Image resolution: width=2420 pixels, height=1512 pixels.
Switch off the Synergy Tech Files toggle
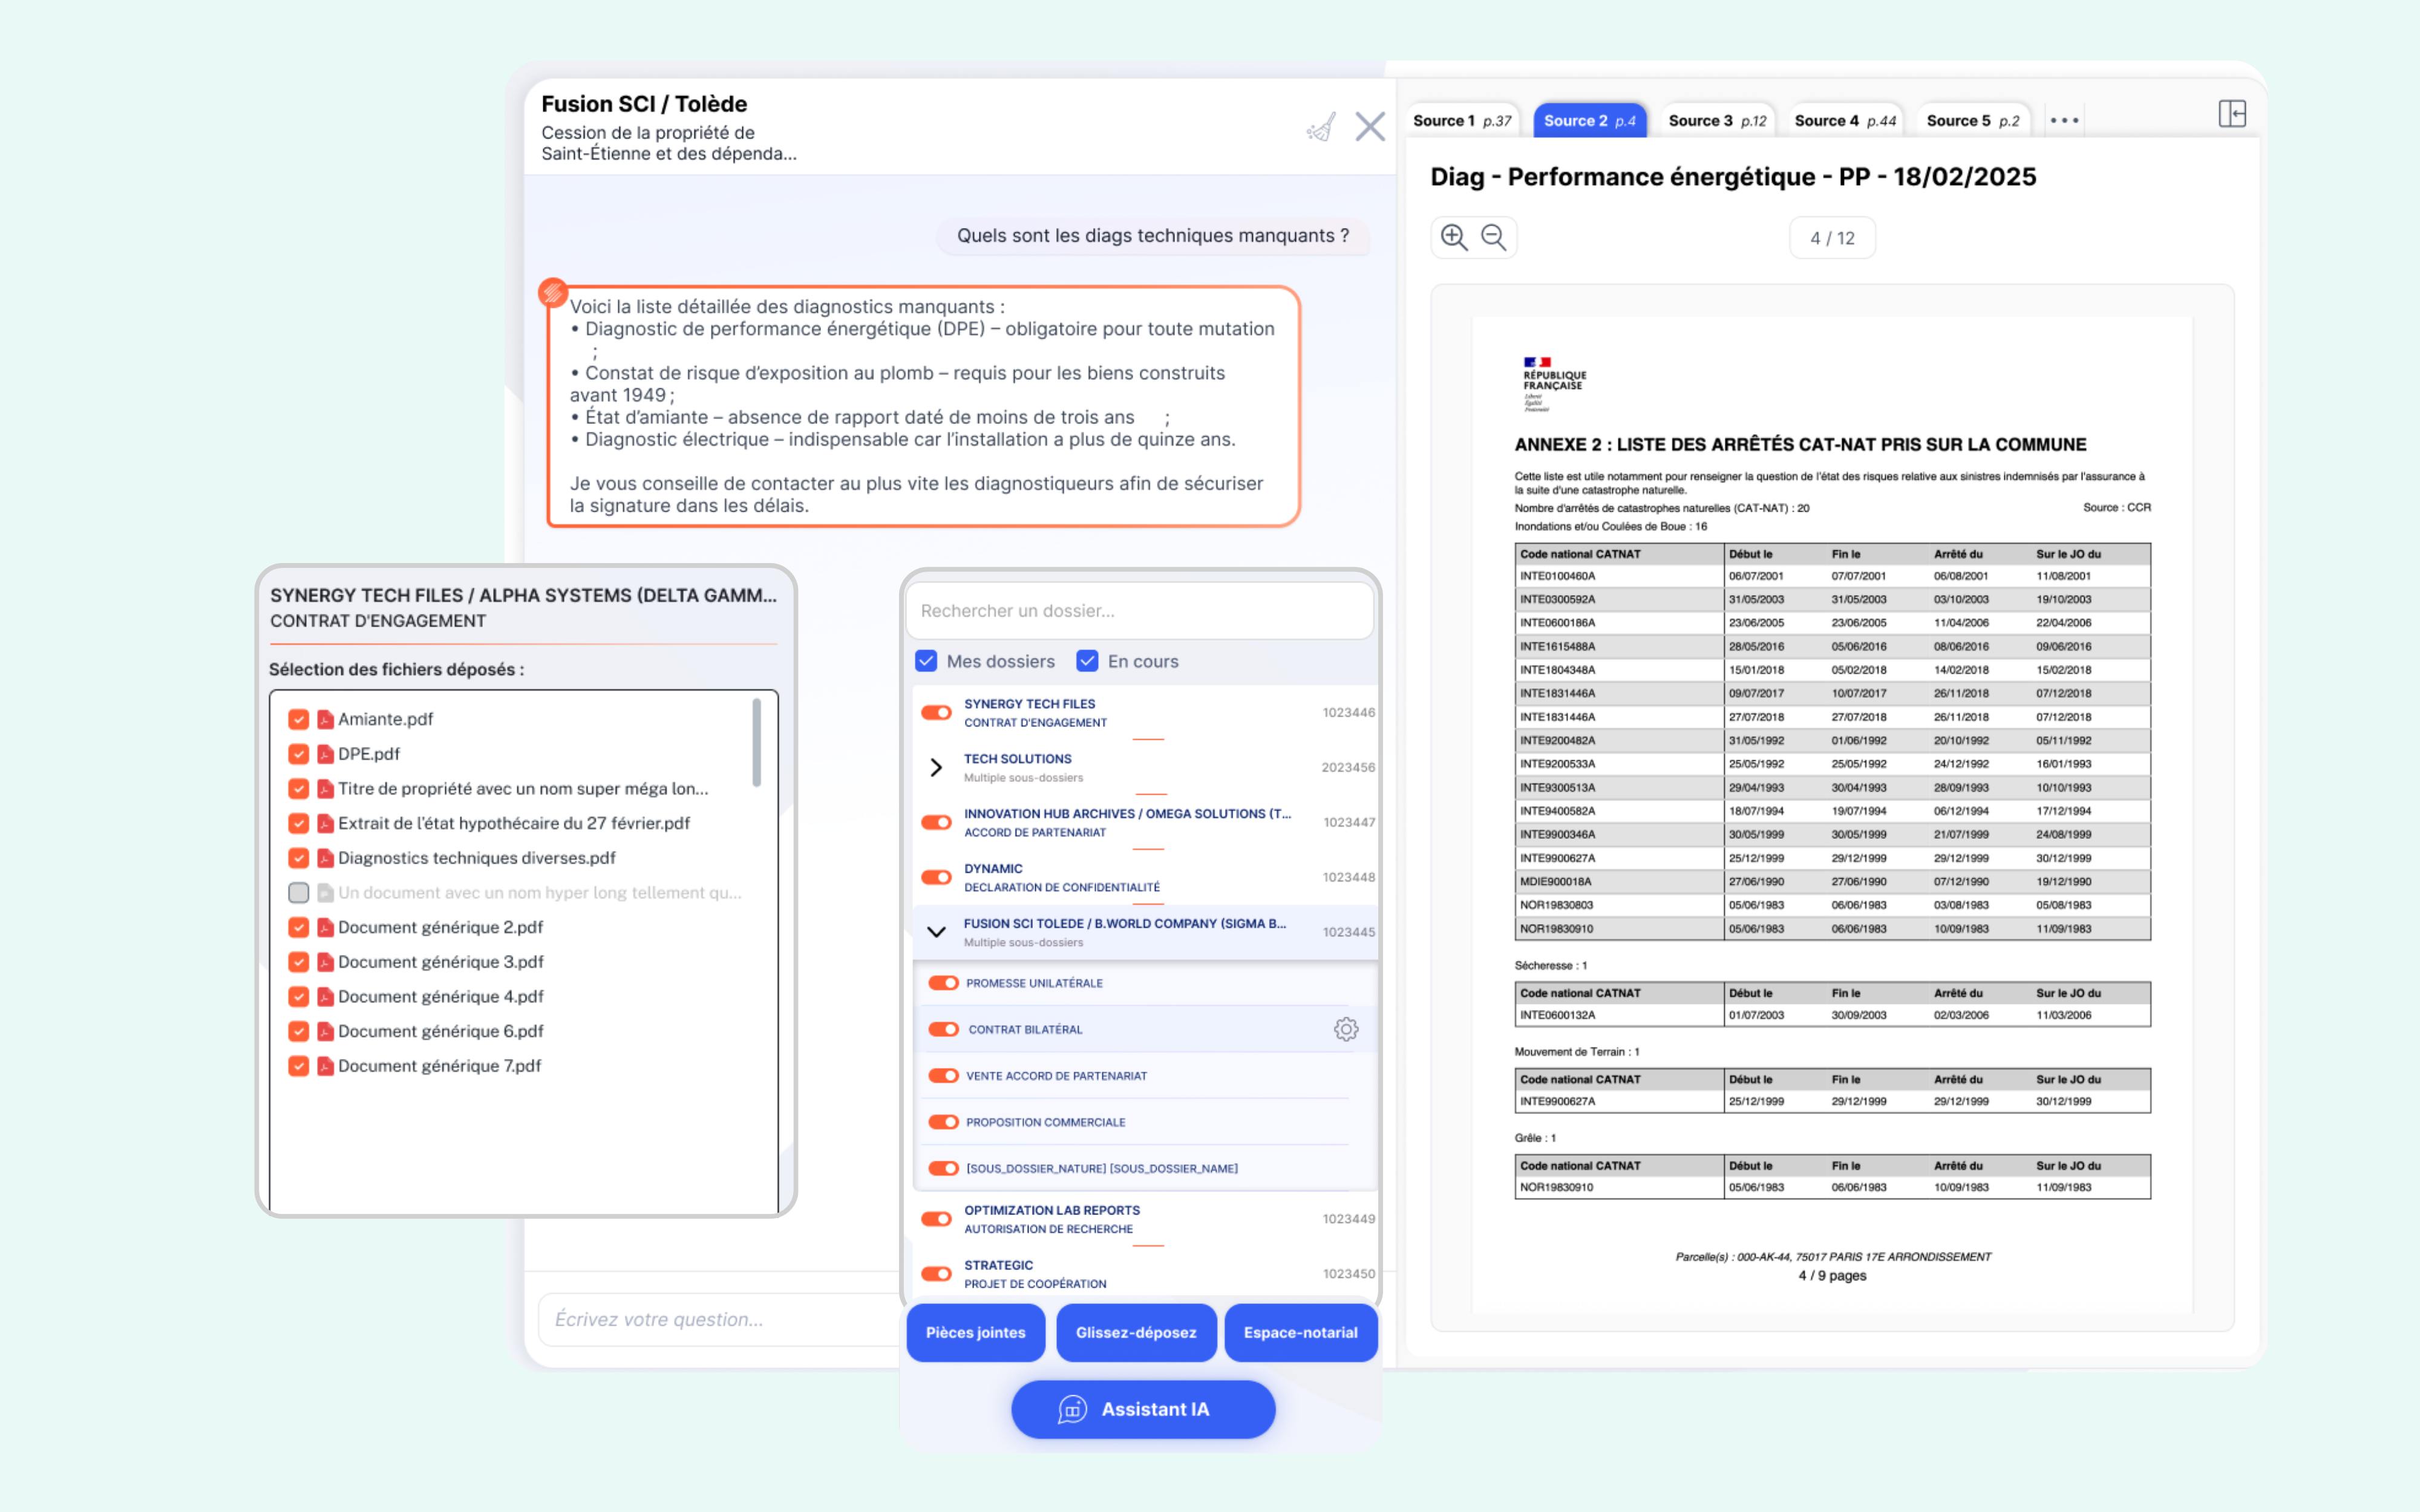(x=936, y=713)
